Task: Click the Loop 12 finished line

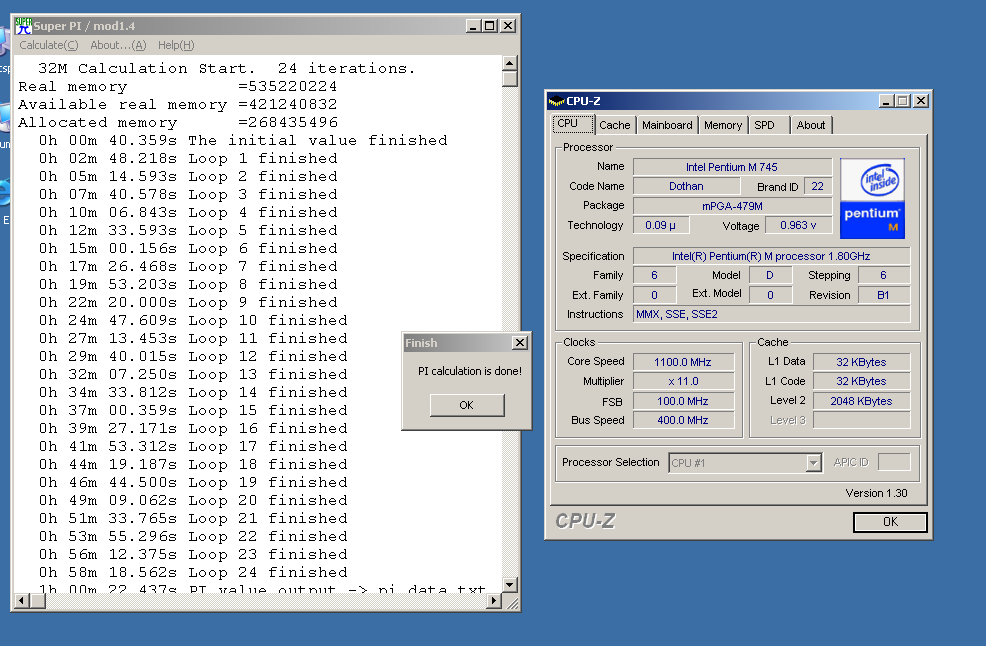Action: 193,356
